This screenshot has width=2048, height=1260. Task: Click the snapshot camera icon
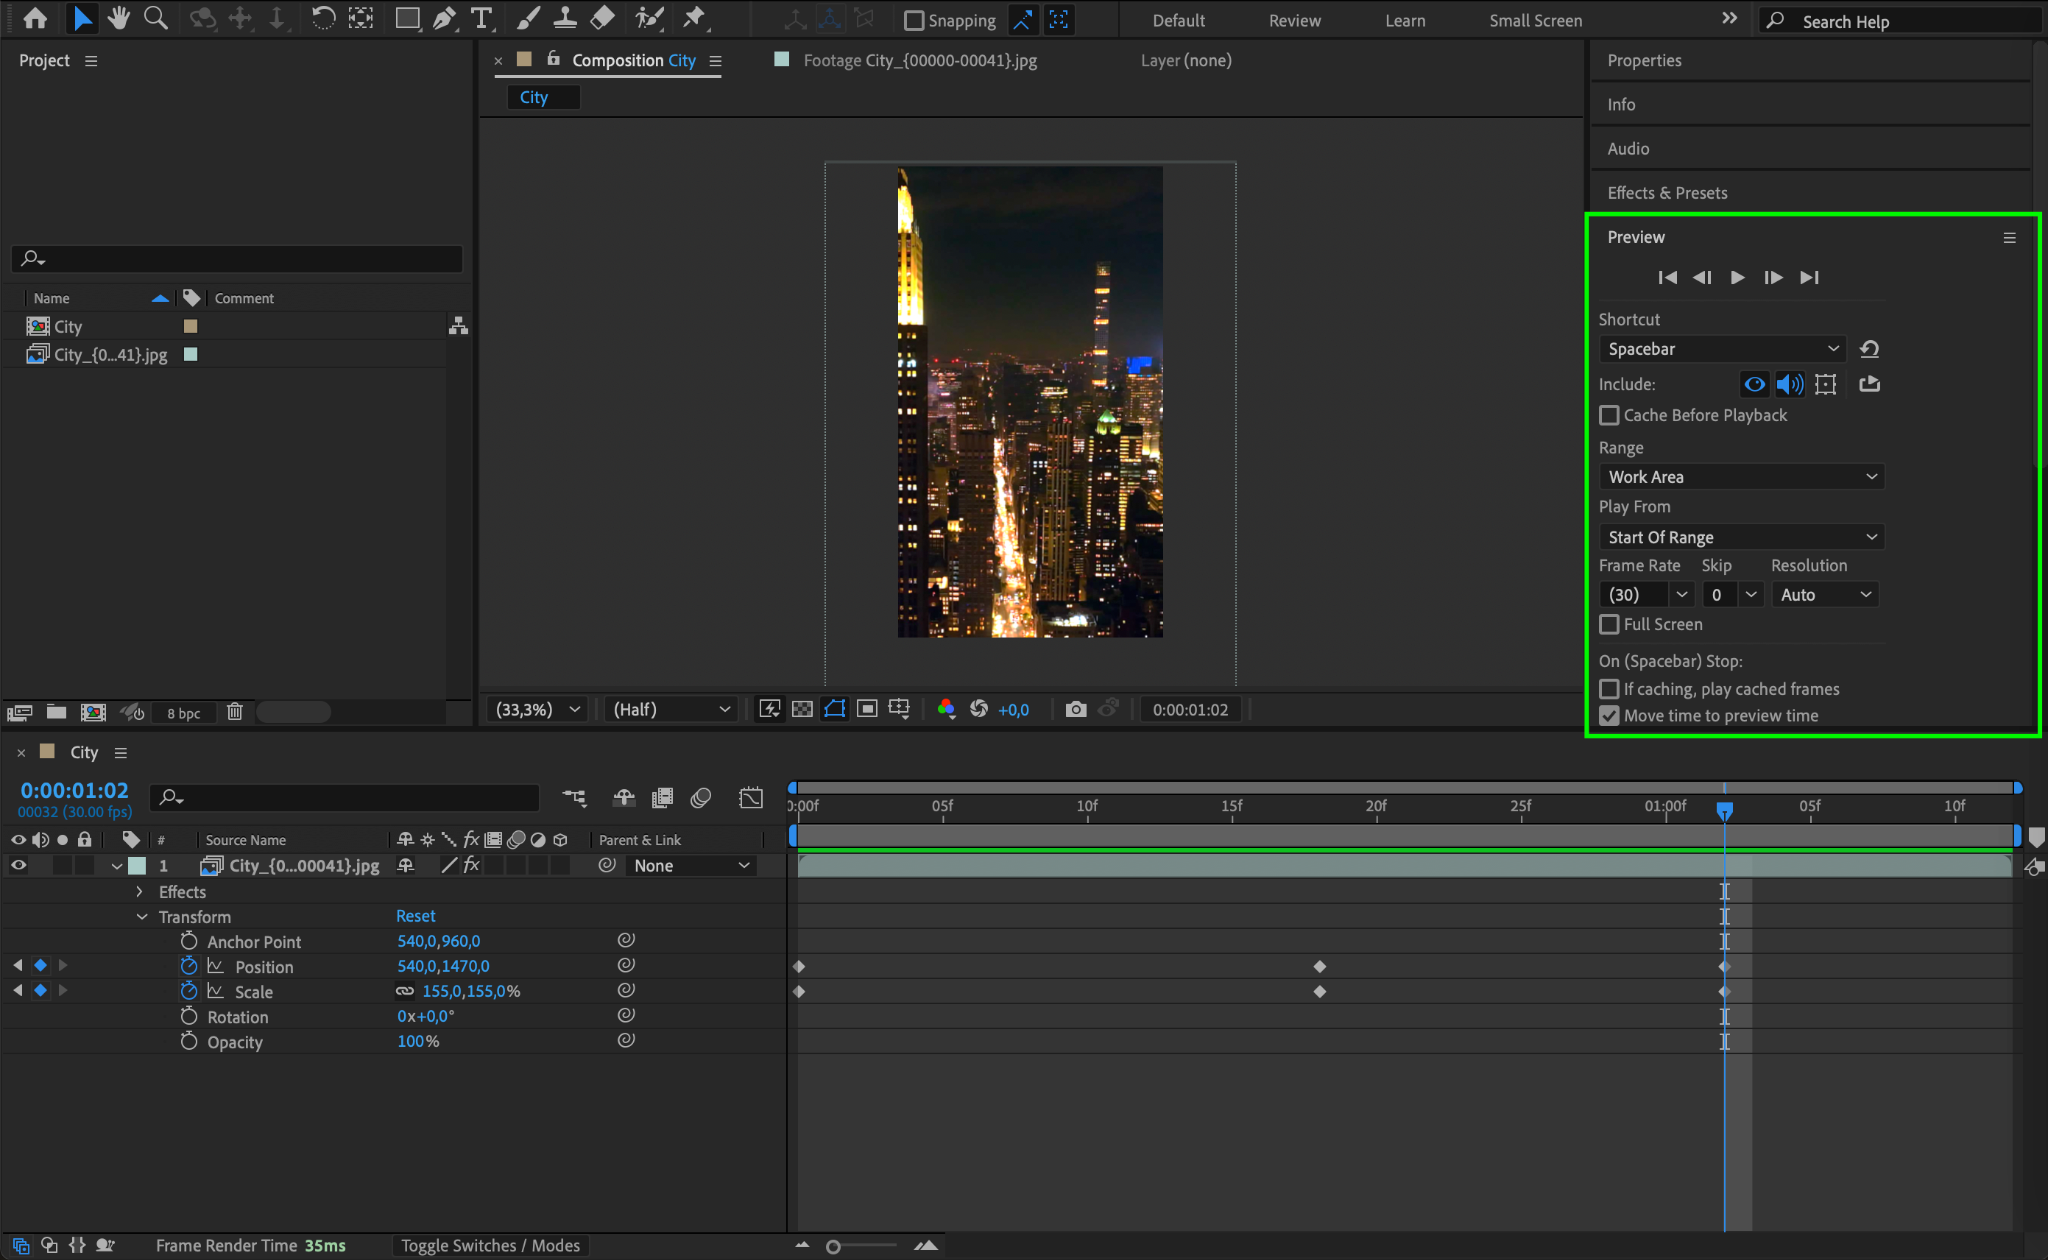pyautogui.click(x=1076, y=709)
